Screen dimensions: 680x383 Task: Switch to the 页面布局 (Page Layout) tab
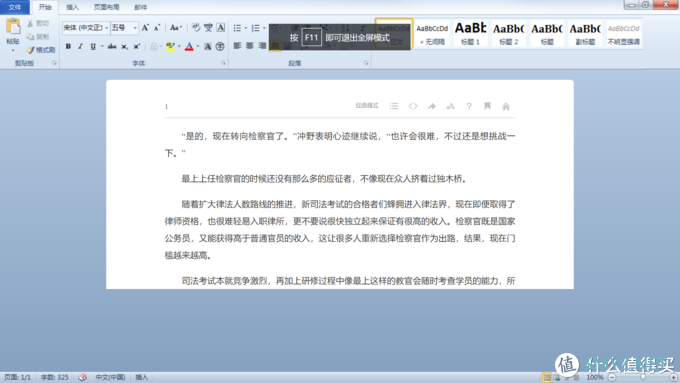tap(107, 7)
